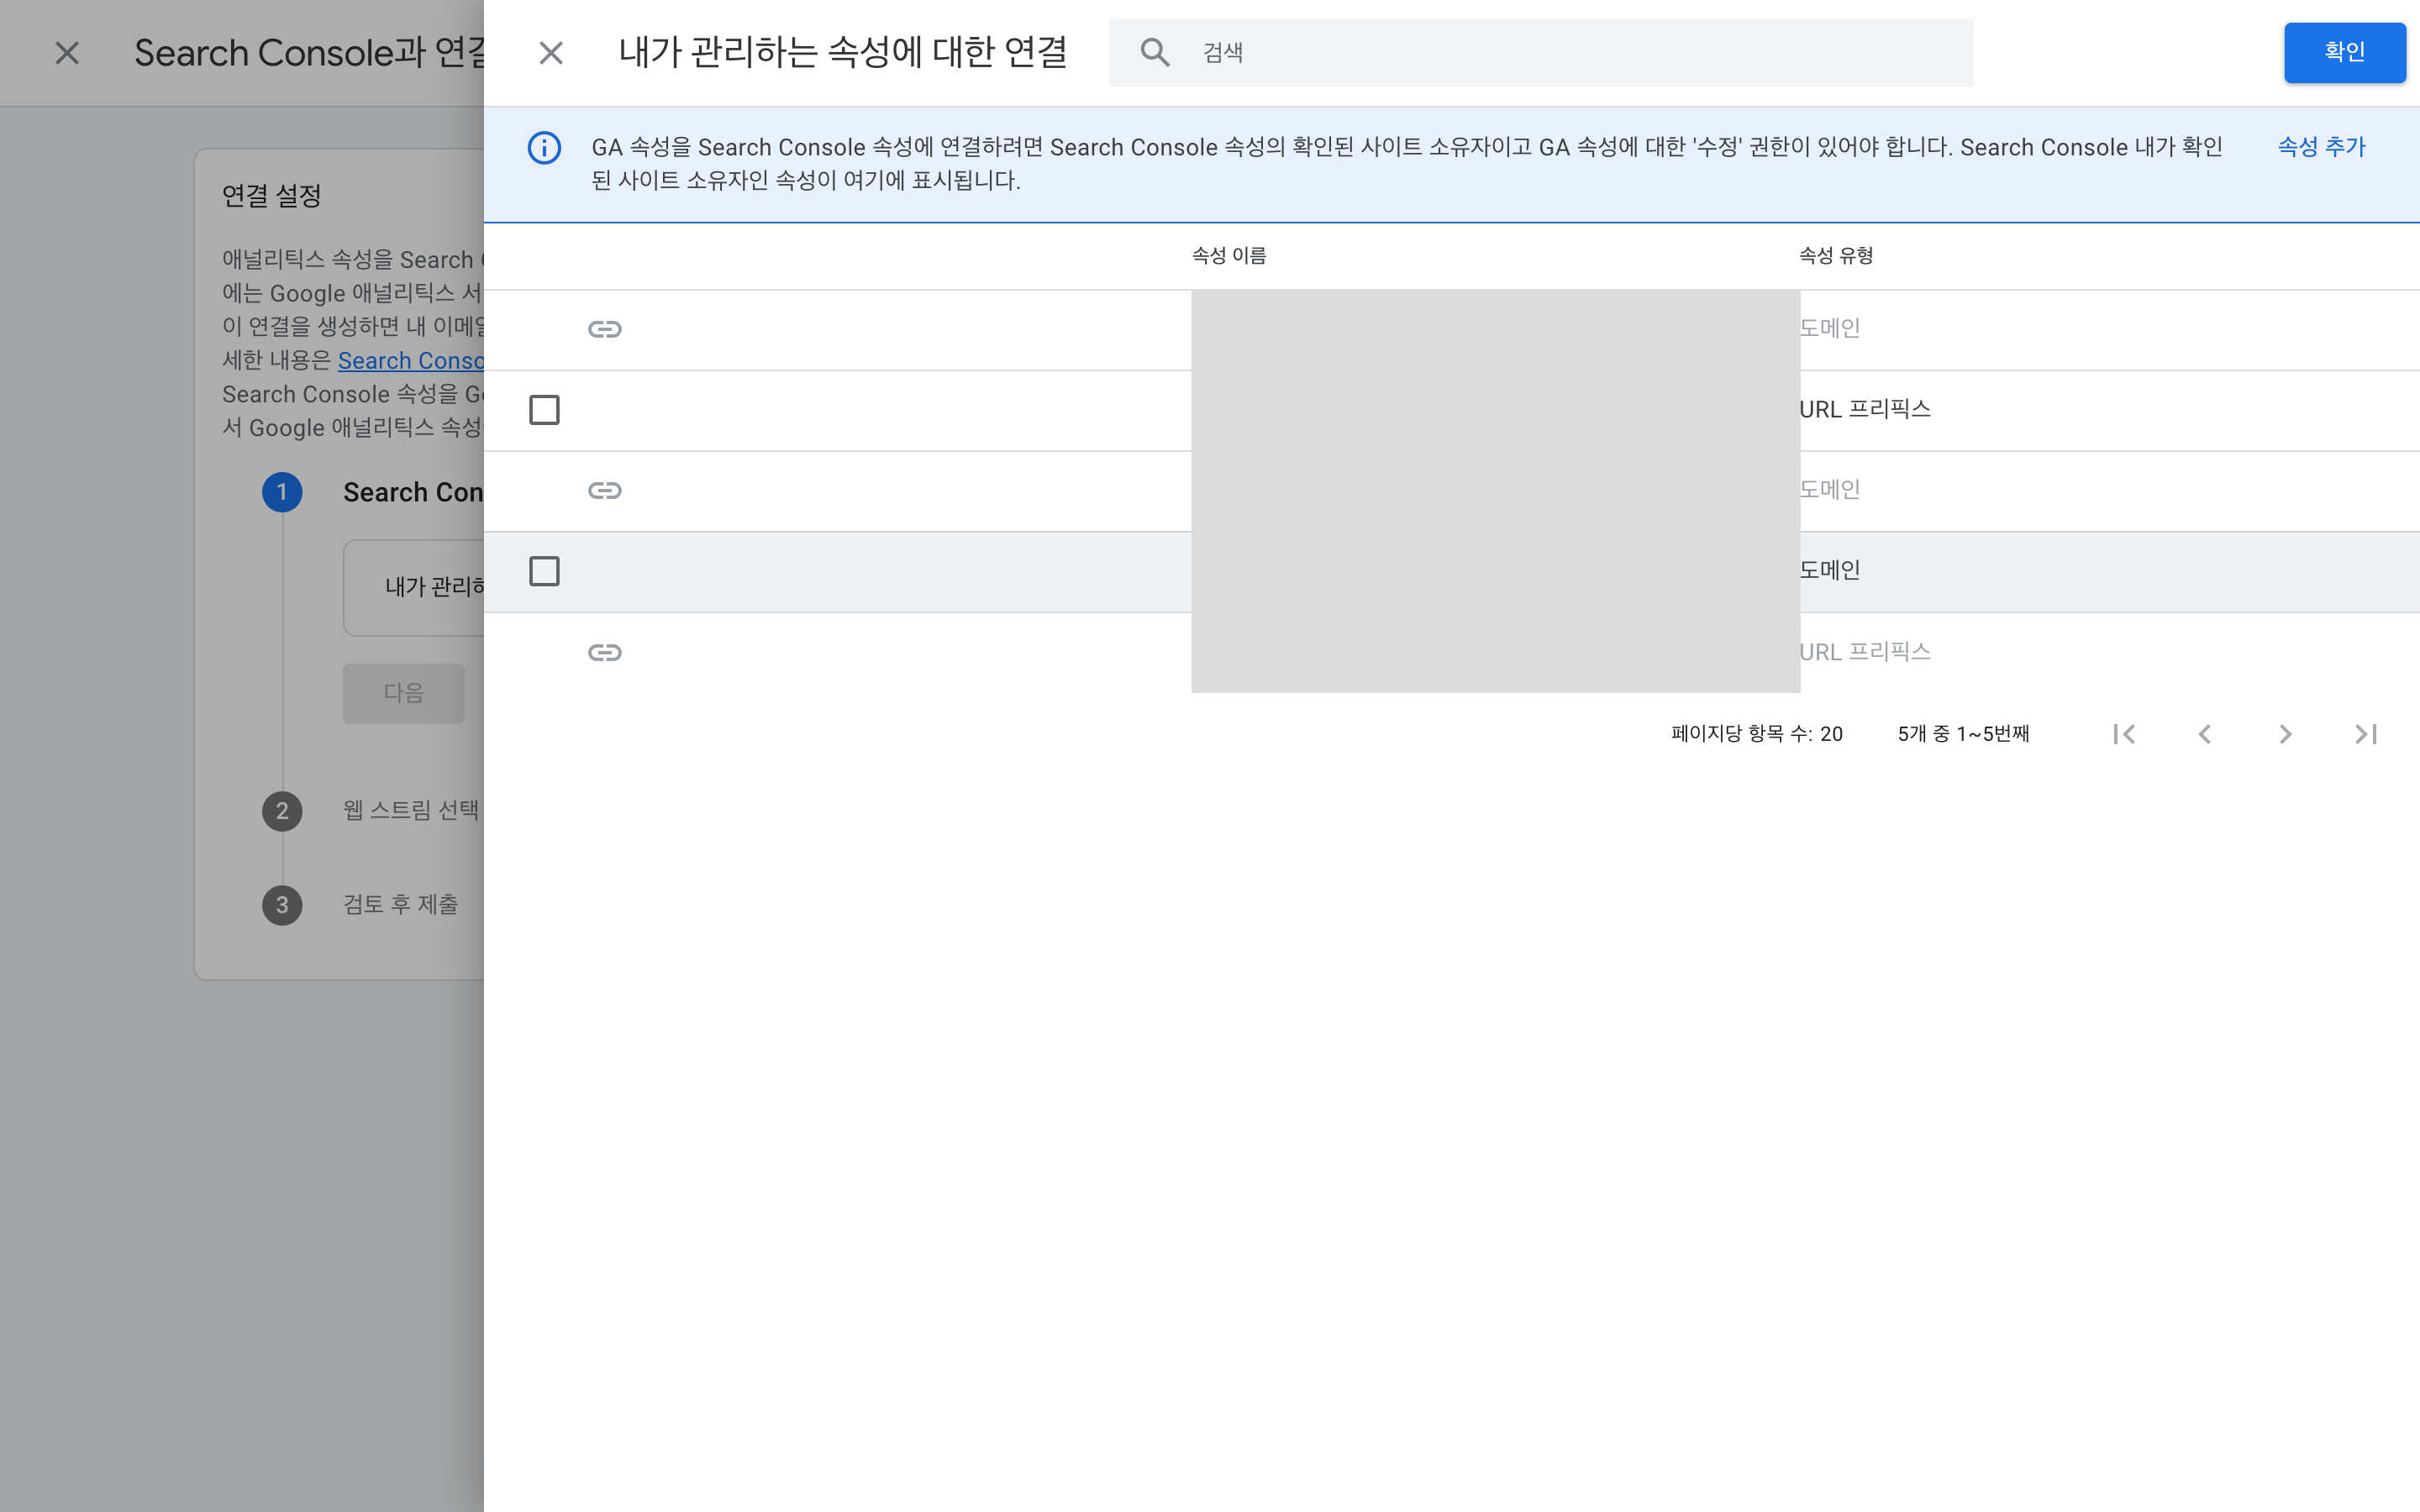Screen dimensions: 2420x1512
Task: Click the link icon in the second 도메인 row
Action: point(604,490)
